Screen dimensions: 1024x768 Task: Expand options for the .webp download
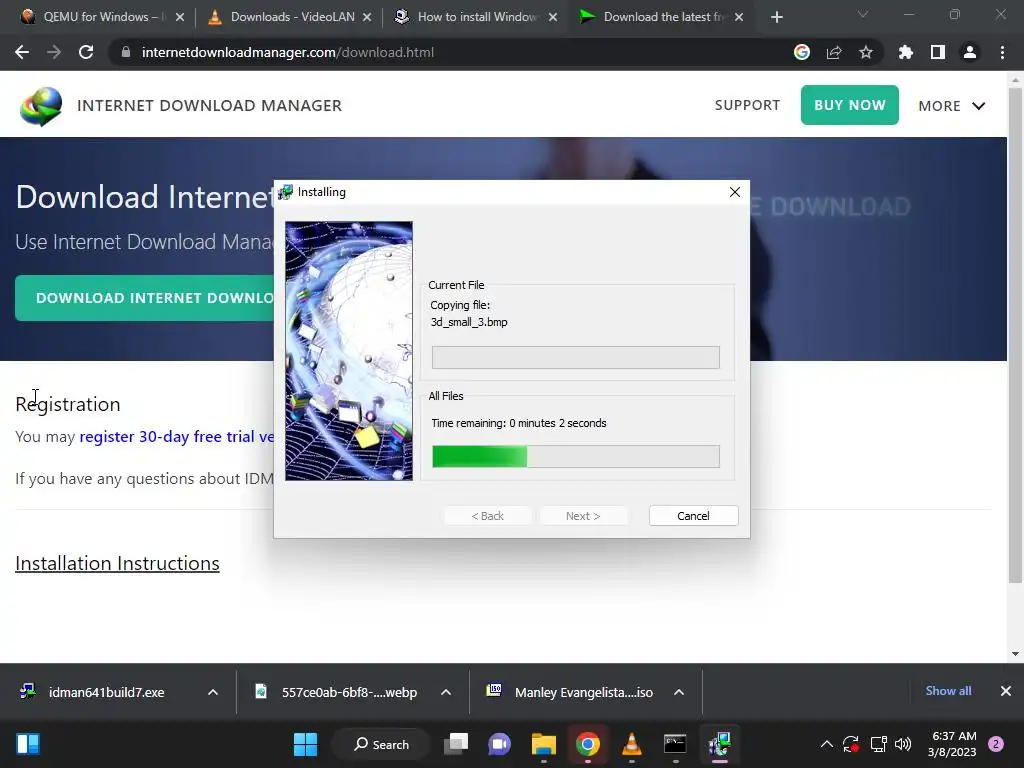[x=446, y=692]
